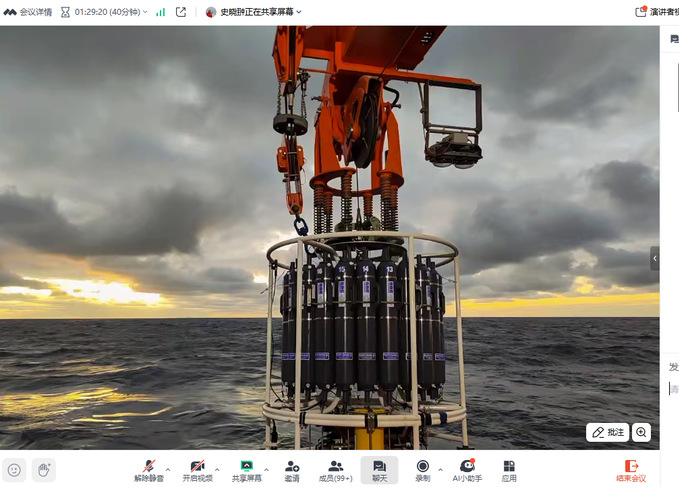Expand video options arrow beside 开启视频

click(217, 468)
